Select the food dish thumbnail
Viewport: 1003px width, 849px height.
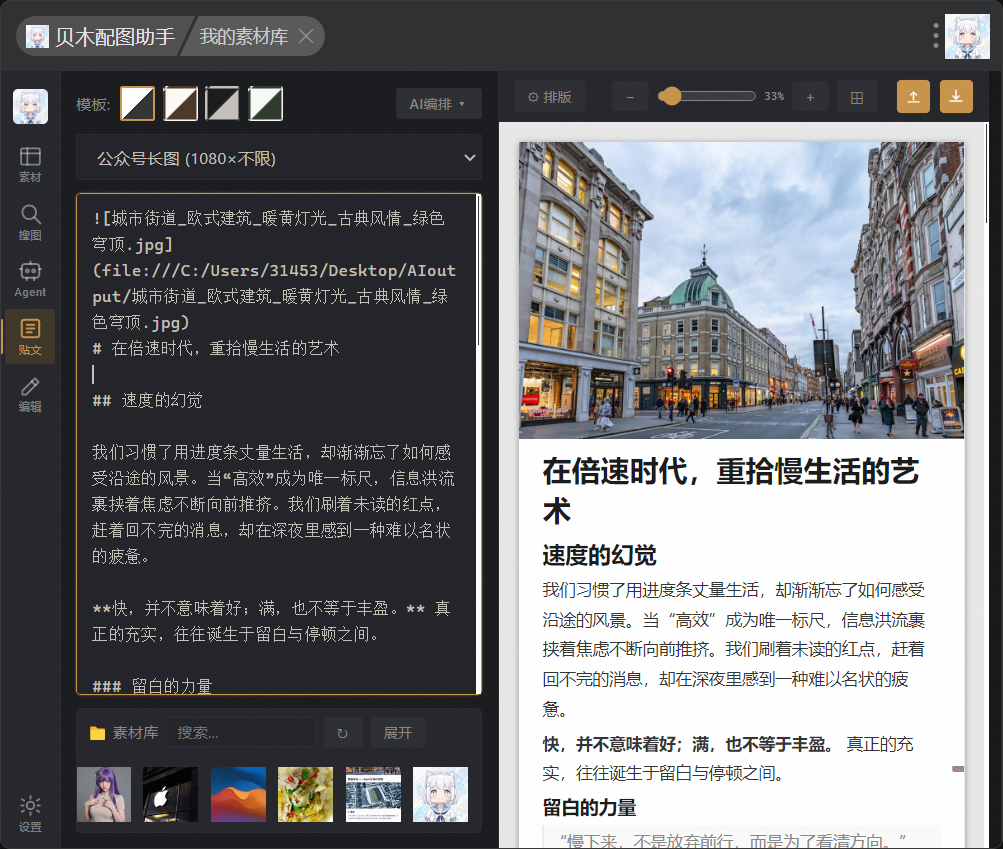(305, 794)
